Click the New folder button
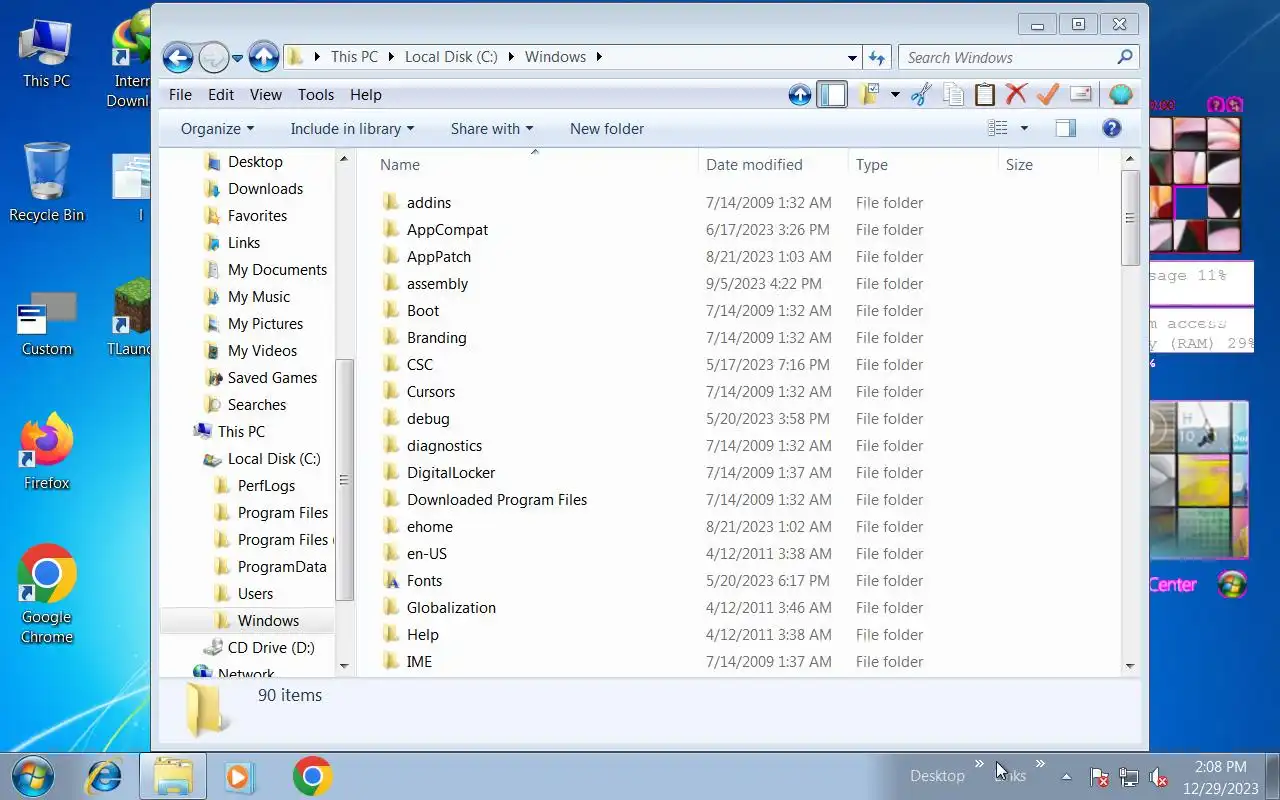The height and width of the screenshot is (800, 1280). 607,128
